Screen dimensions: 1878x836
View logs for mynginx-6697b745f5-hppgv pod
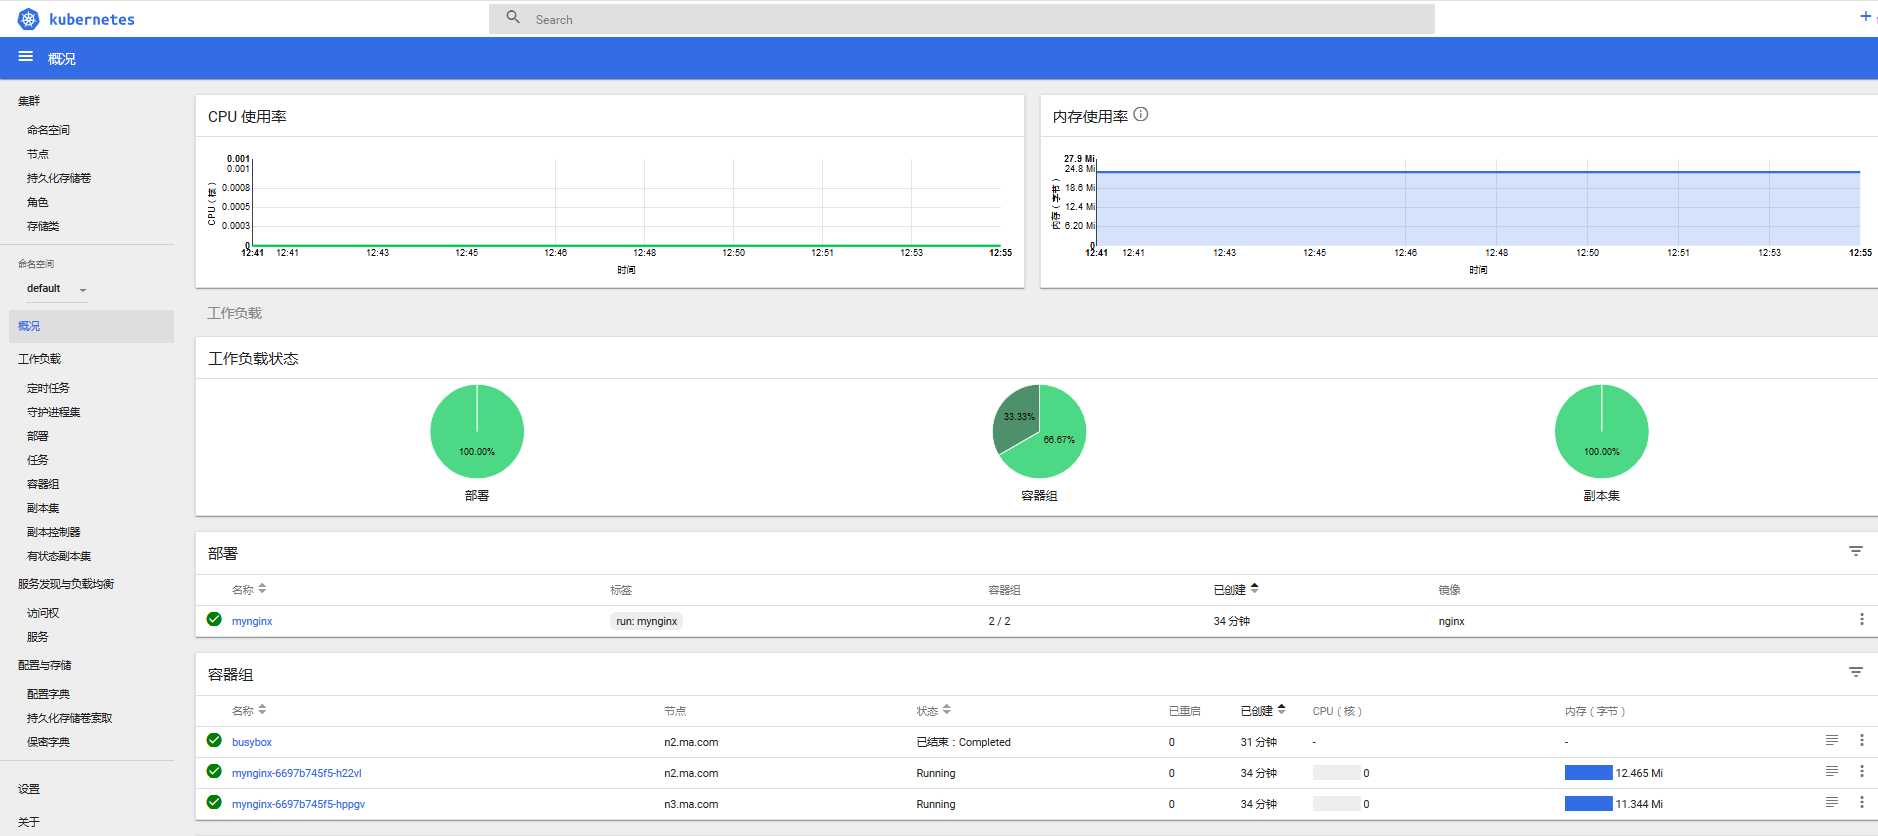[1832, 802]
